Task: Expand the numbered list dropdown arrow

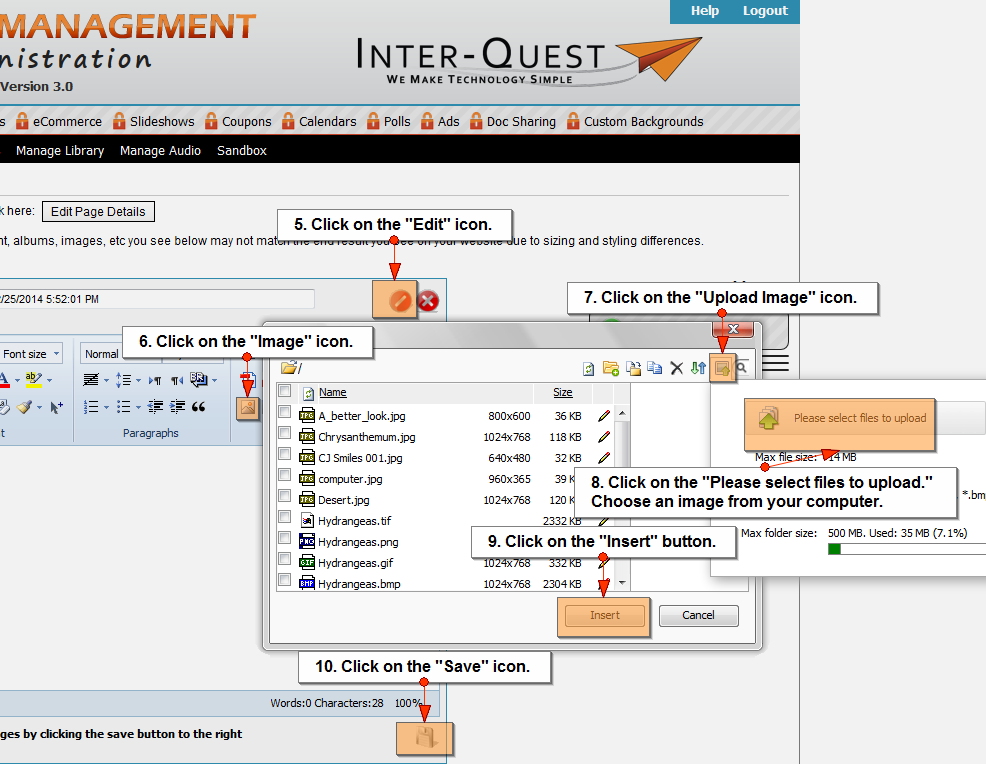Action: point(107,407)
